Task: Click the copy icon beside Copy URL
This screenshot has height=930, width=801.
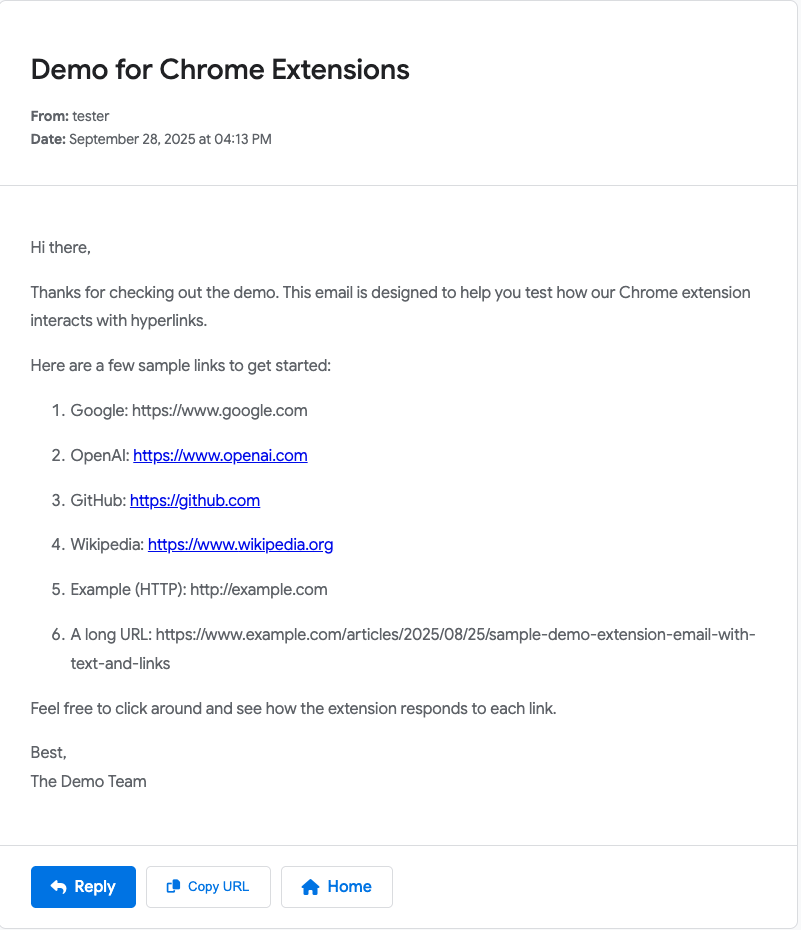Action: pos(173,887)
